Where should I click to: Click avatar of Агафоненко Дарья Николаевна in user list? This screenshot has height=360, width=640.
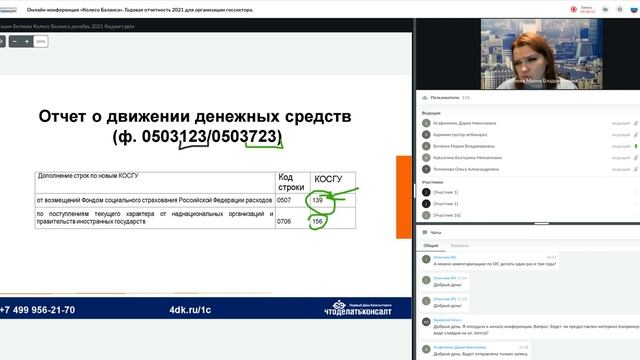[426, 123]
